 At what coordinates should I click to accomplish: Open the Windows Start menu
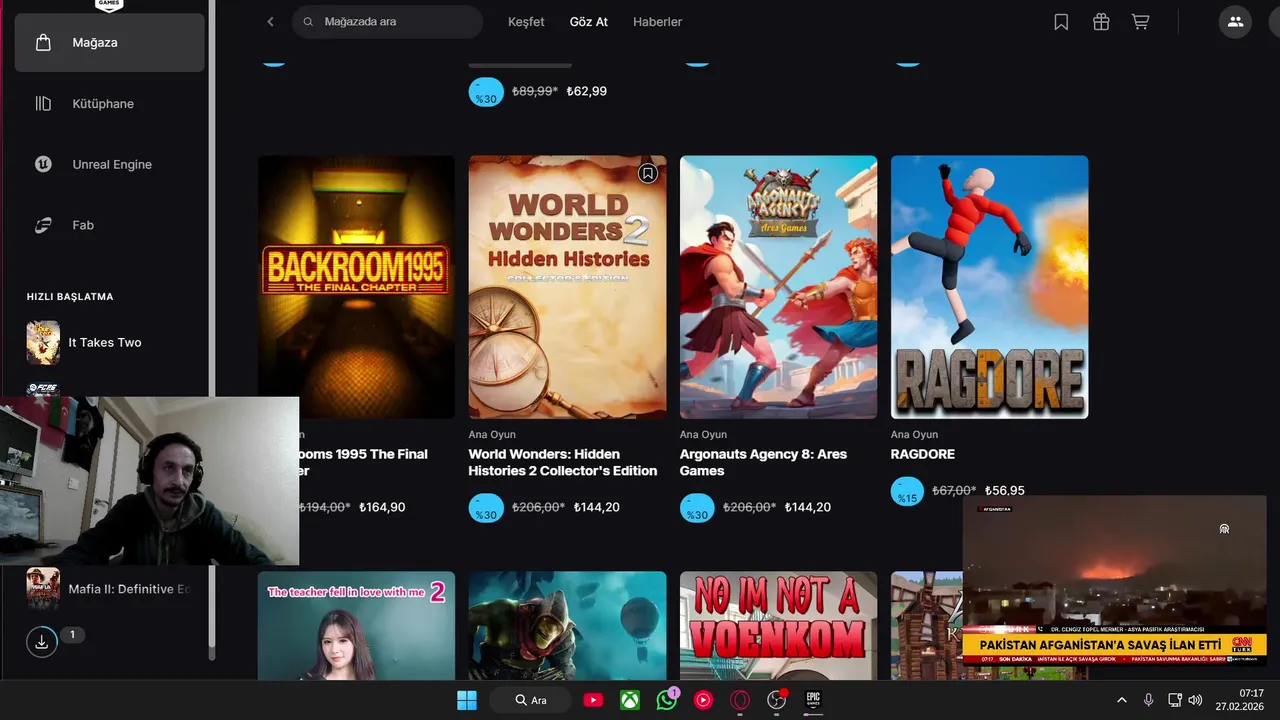pos(467,700)
